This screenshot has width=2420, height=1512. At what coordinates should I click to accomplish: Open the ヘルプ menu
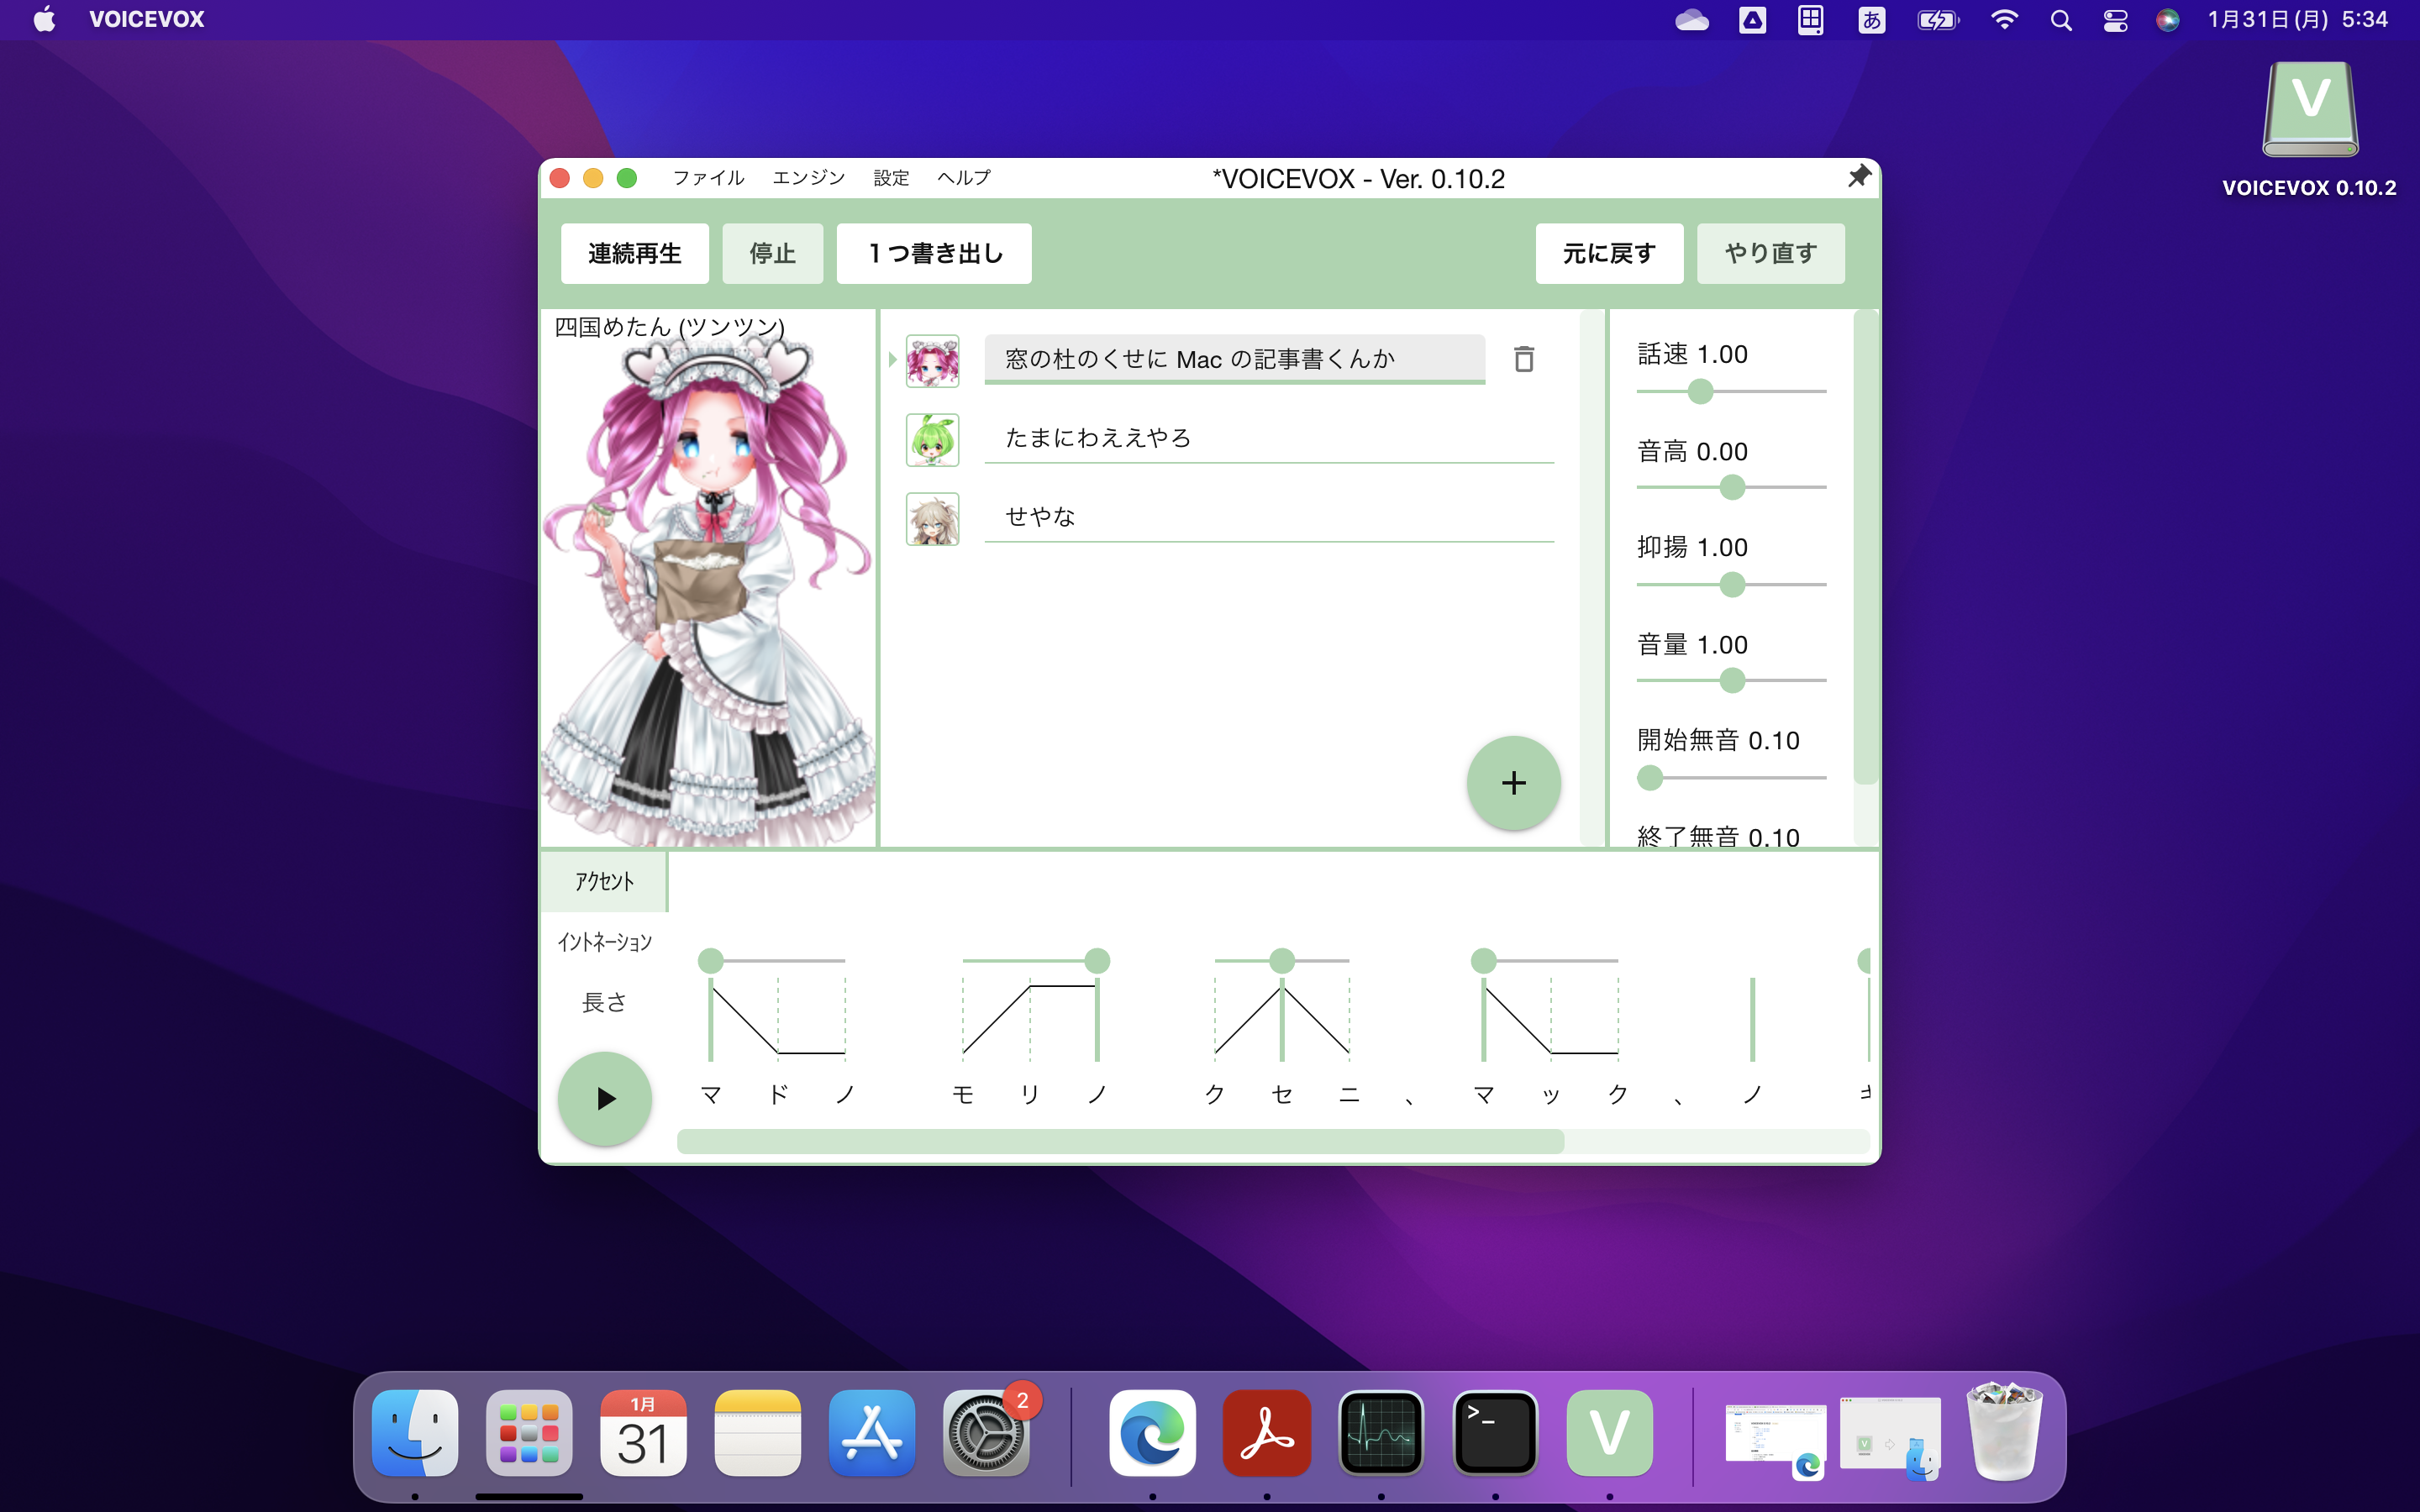963,177
